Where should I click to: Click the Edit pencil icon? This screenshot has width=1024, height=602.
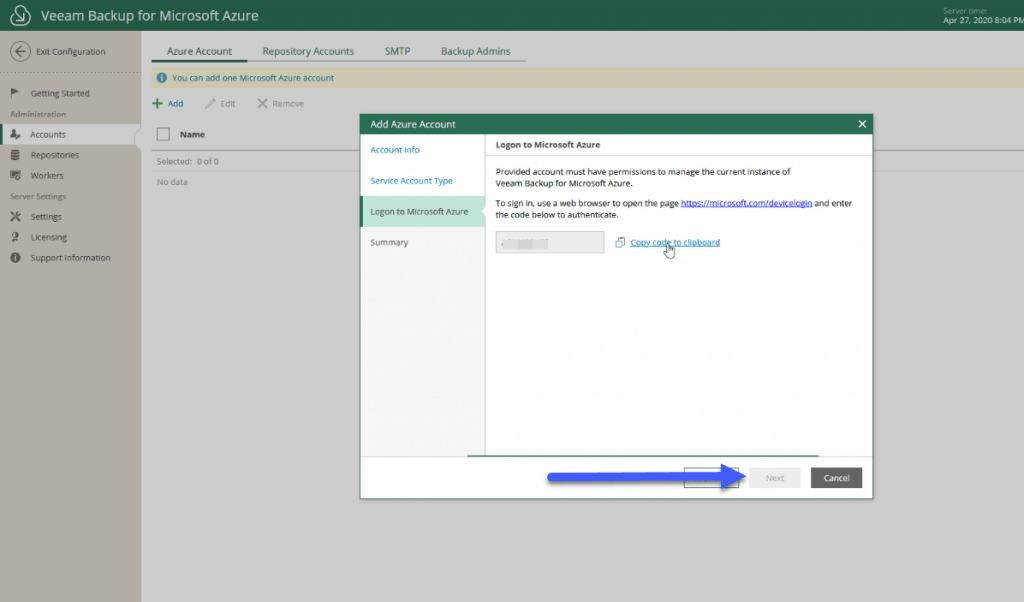point(210,103)
